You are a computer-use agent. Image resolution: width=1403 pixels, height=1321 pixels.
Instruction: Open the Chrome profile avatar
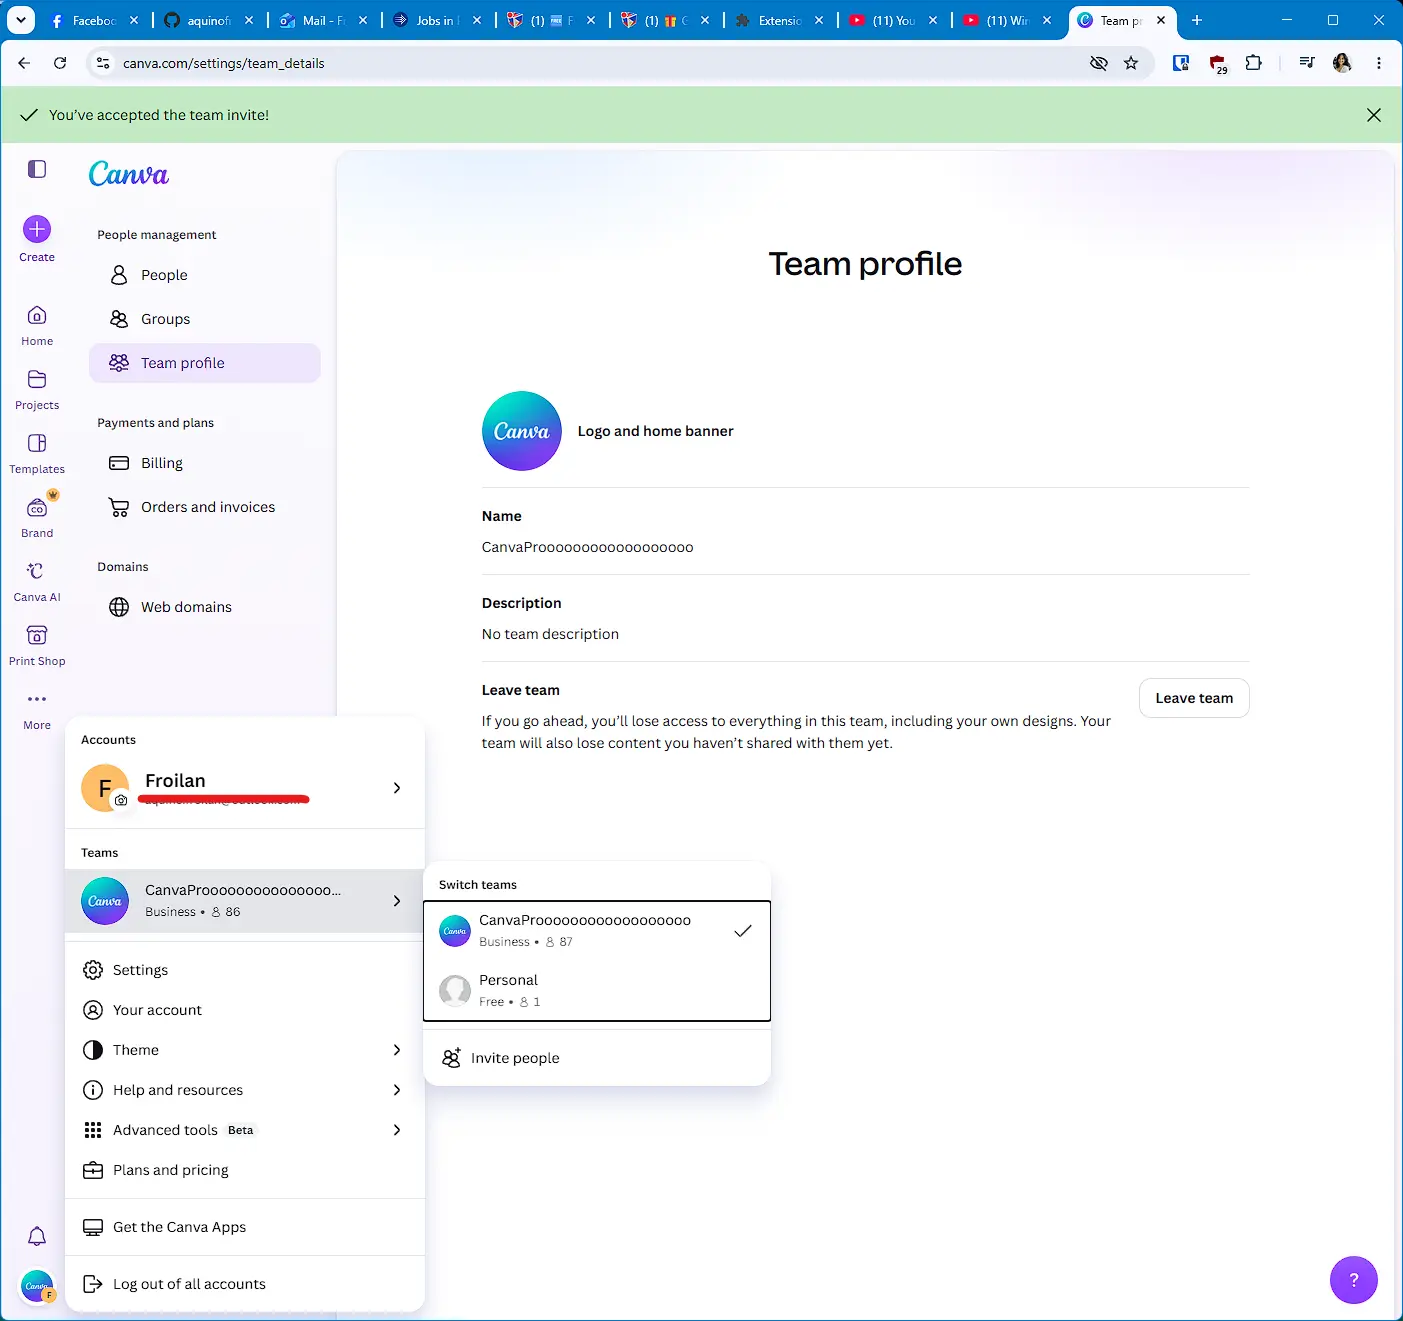tap(1342, 63)
